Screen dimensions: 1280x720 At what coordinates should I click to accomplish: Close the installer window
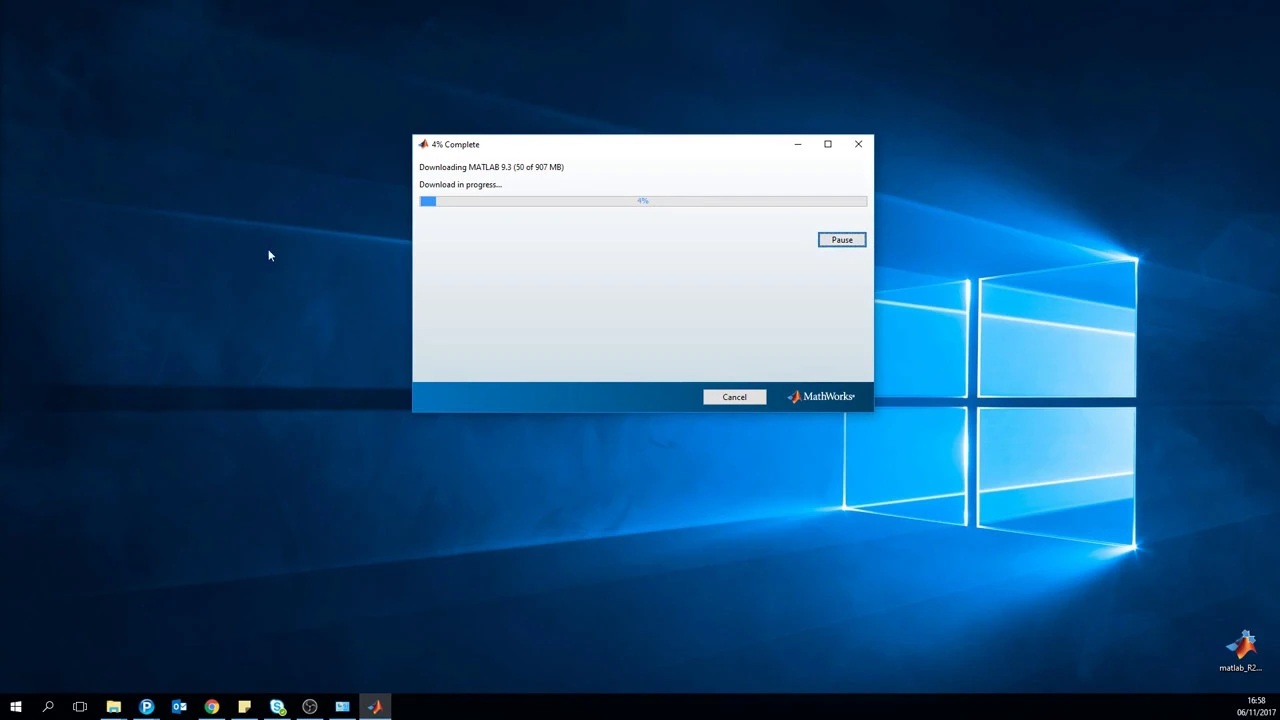click(x=858, y=144)
